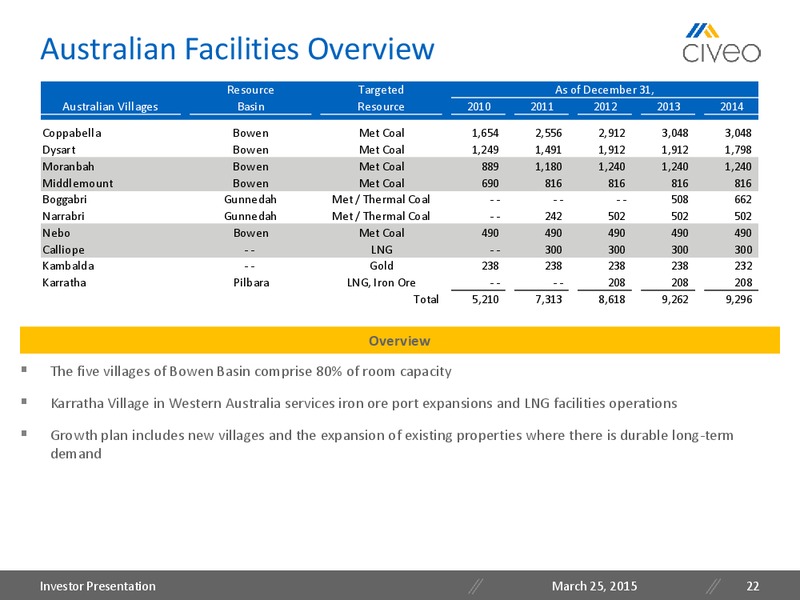Click the 'Australian Villages' column header

[x=110, y=106]
